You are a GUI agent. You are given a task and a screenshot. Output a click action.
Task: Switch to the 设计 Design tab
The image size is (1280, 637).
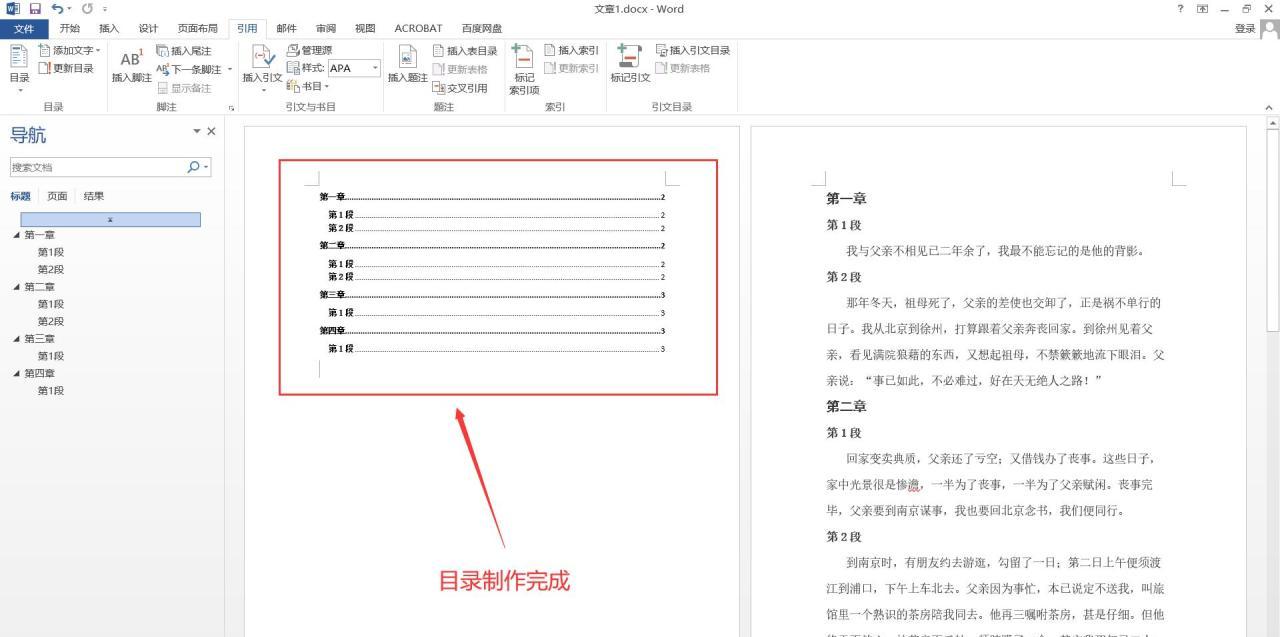148,28
